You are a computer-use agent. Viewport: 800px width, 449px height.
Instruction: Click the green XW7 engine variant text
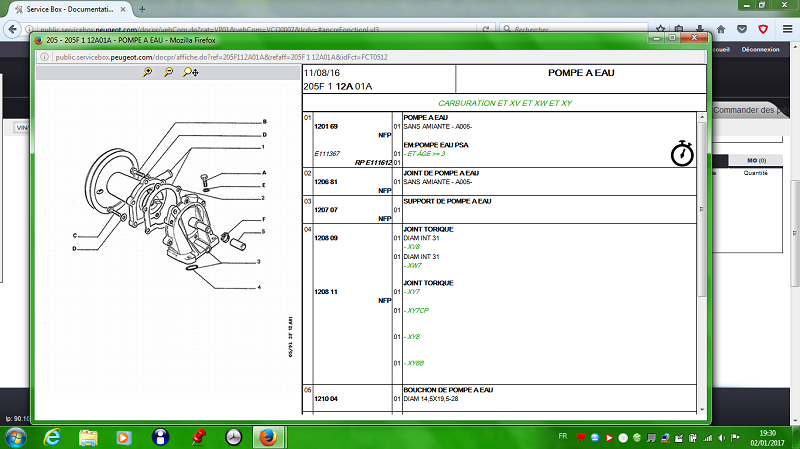pyautogui.click(x=413, y=266)
